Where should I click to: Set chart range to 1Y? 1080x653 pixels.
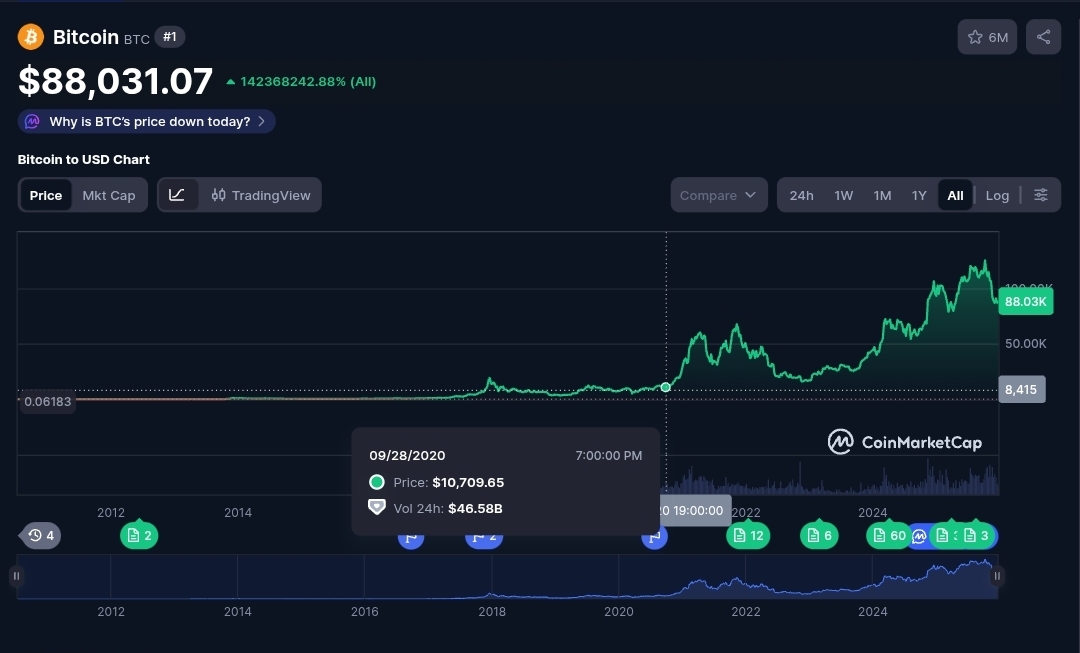click(x=919, y=195)
